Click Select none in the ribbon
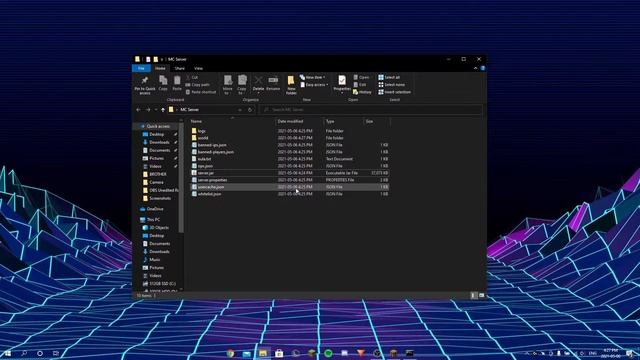This screenshot has height=360, width=640. (392, 84)
